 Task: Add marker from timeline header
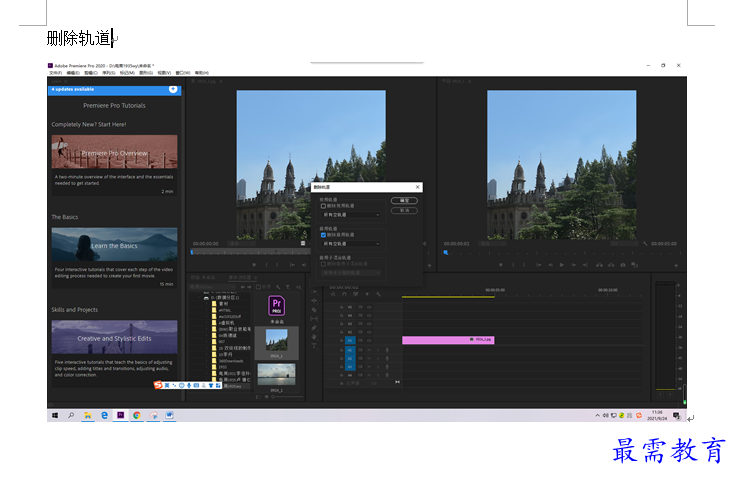(367, 294)
